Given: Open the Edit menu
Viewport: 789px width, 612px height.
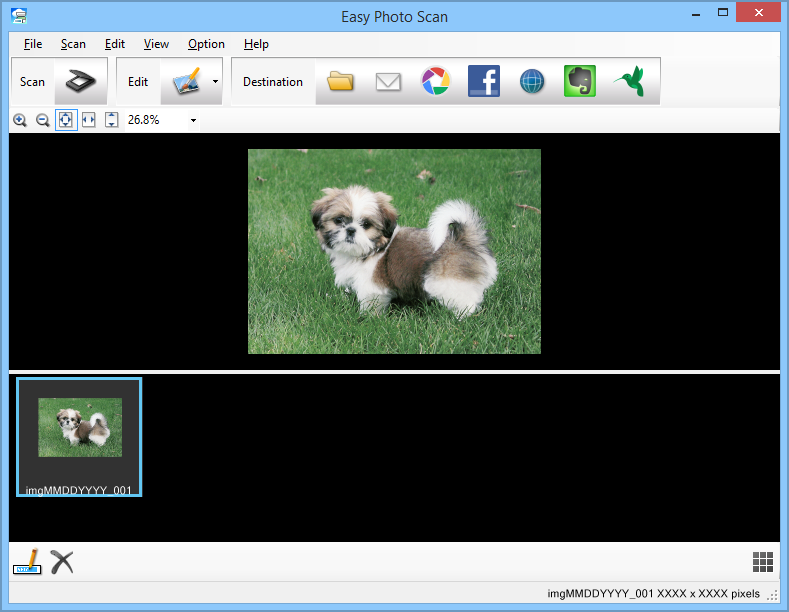Looking at the screenshot, I should coord(115,44).
